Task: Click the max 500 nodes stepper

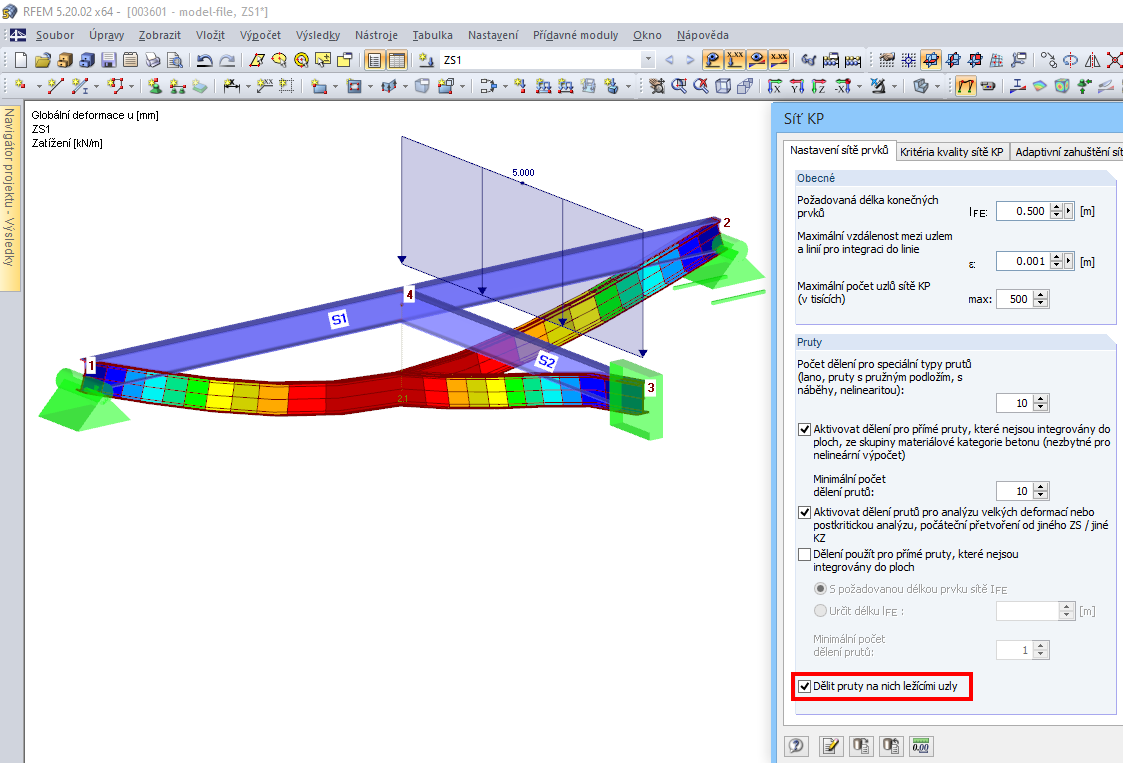Action: pos(1041,299)
